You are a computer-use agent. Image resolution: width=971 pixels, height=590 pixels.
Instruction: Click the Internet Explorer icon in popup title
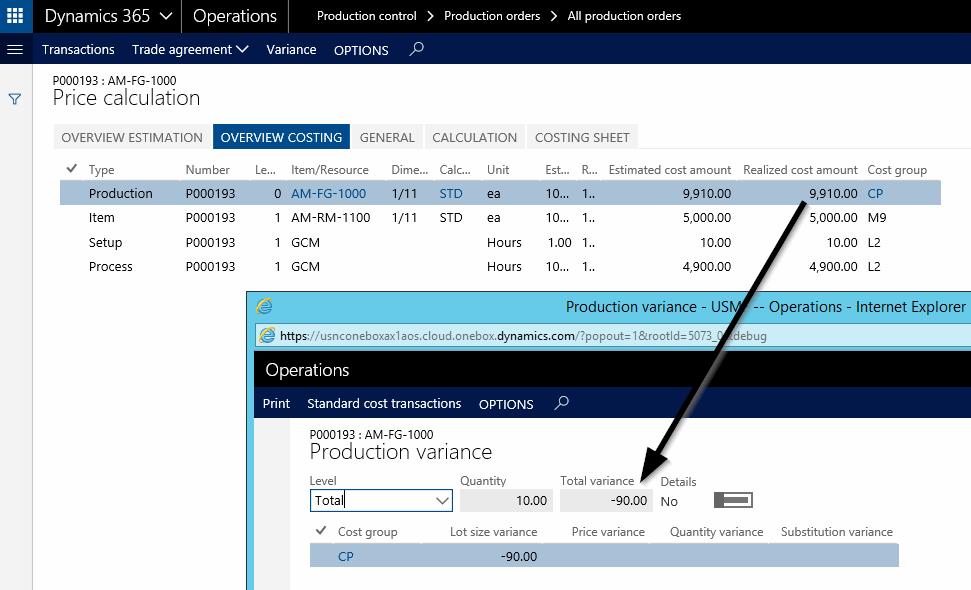(x=264, y=307)
